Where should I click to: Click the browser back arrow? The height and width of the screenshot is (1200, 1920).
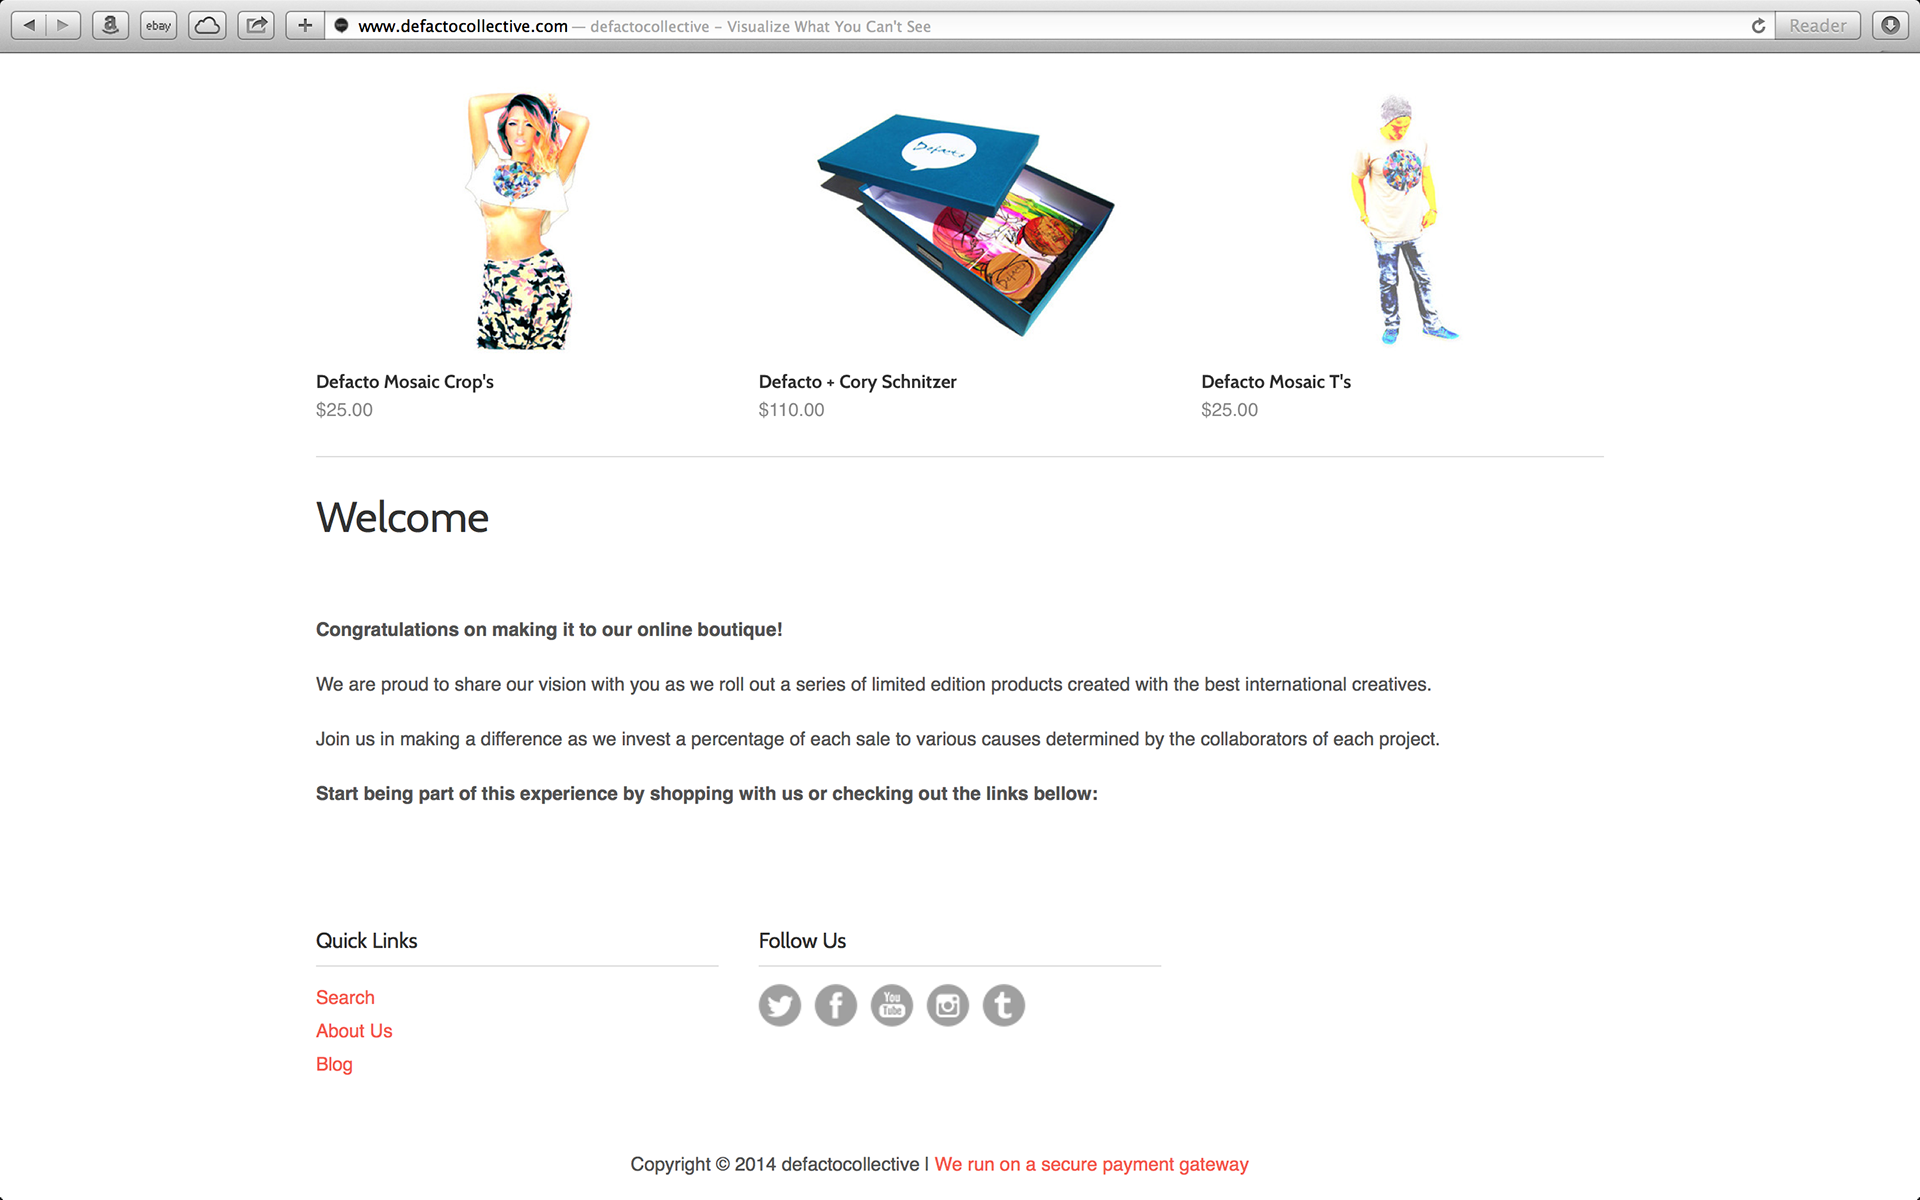pos(30,26)
